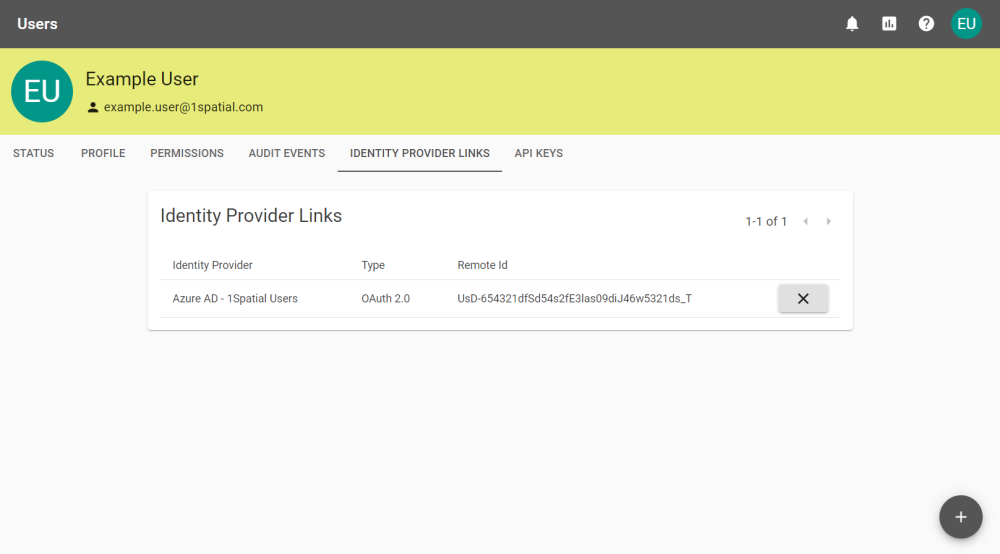Select the UsD-654321 remote id value
The height and width of the screenshot is (554, 1000).
(575, 299)
